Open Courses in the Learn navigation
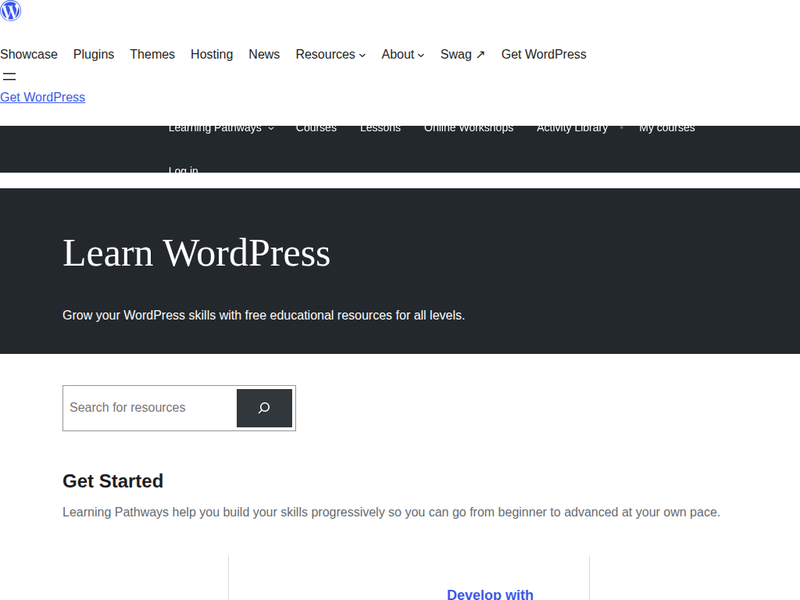Viewport: 800px width, 600px height. point(316,129)
